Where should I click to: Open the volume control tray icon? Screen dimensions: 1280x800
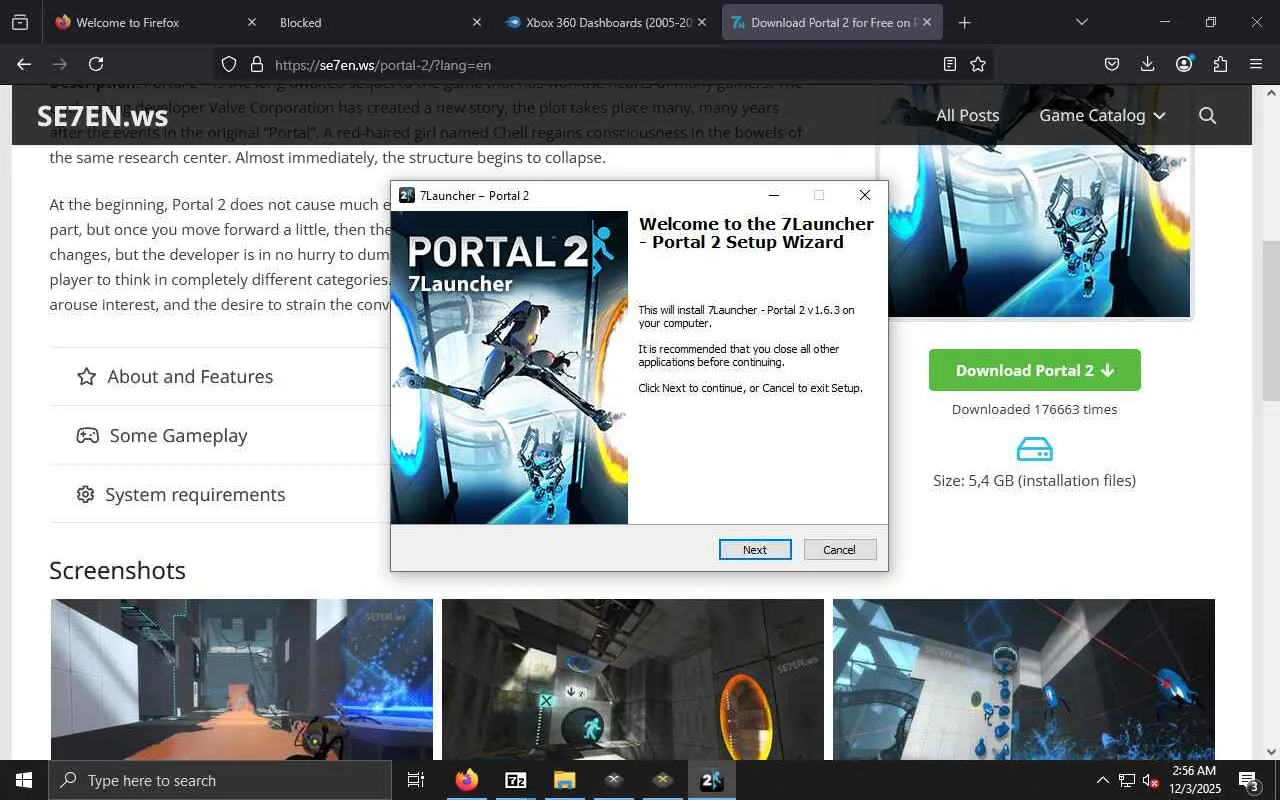click(x=1151, y=780)
